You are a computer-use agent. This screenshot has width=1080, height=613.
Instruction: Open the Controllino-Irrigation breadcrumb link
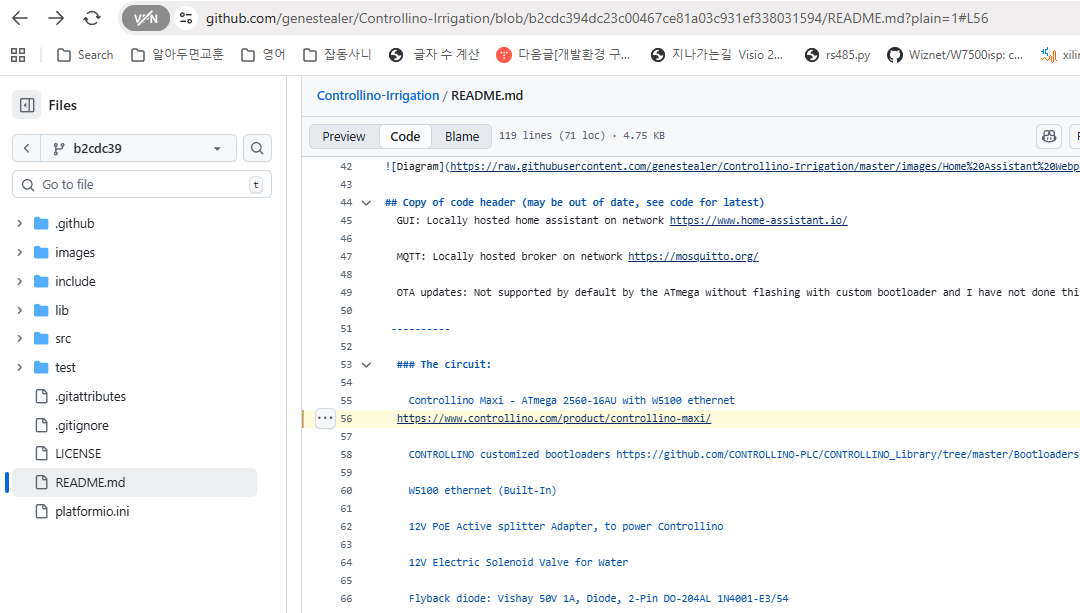point(377,96)
